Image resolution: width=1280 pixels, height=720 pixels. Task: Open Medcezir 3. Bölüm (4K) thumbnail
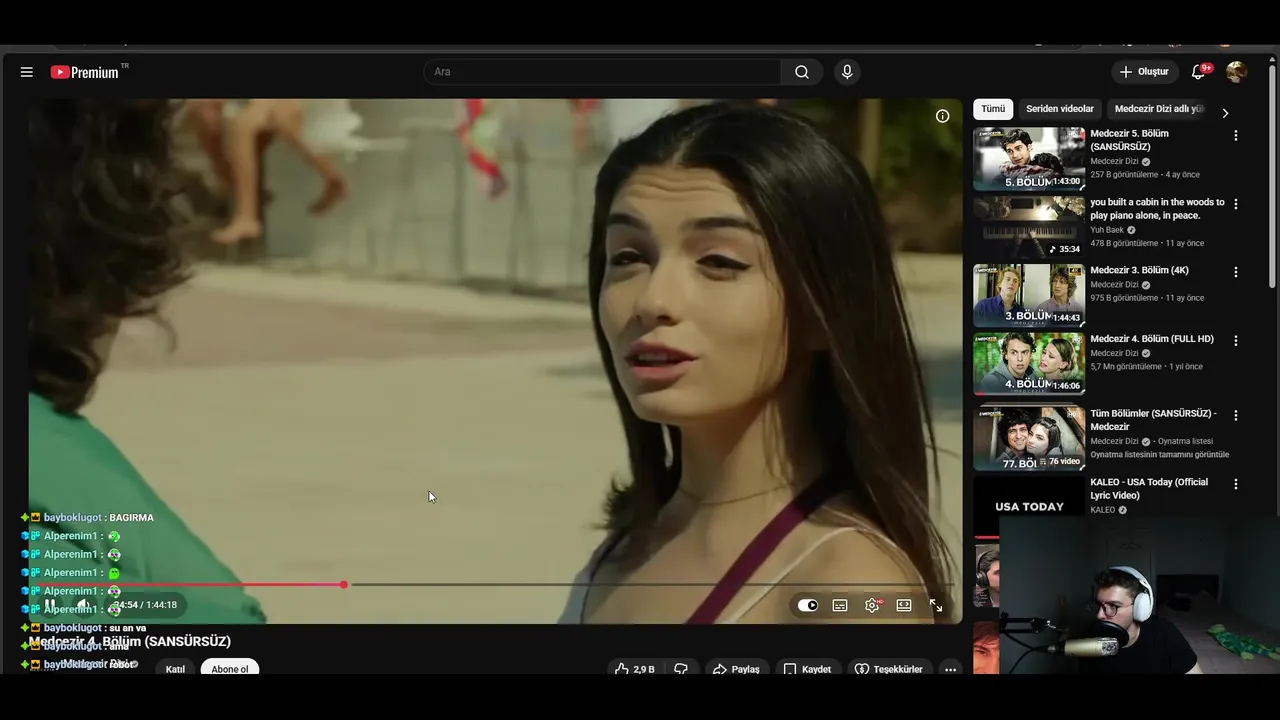point(1029,295)
